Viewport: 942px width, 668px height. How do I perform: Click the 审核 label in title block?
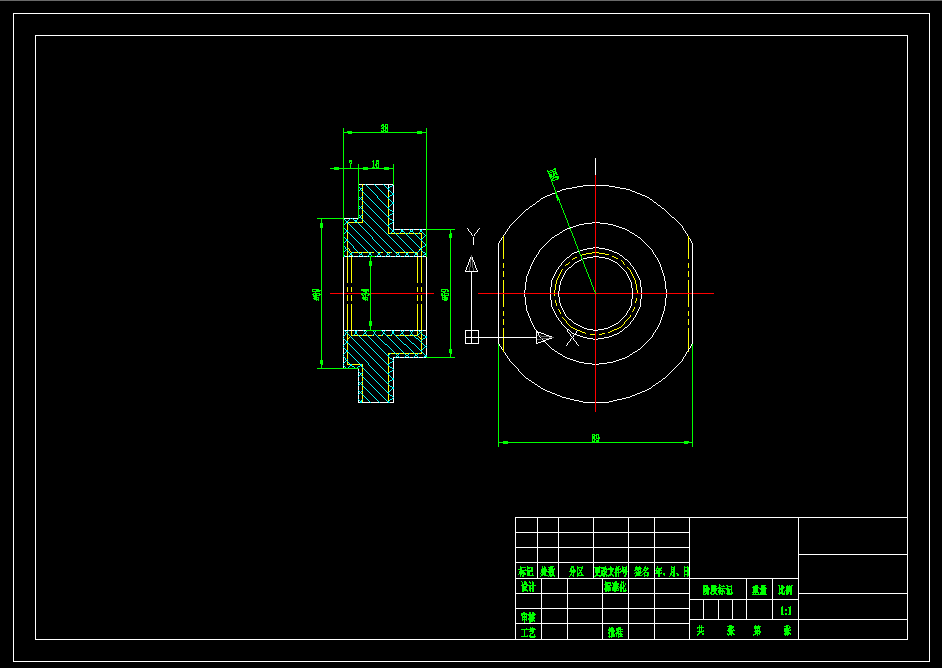[528, 616]
